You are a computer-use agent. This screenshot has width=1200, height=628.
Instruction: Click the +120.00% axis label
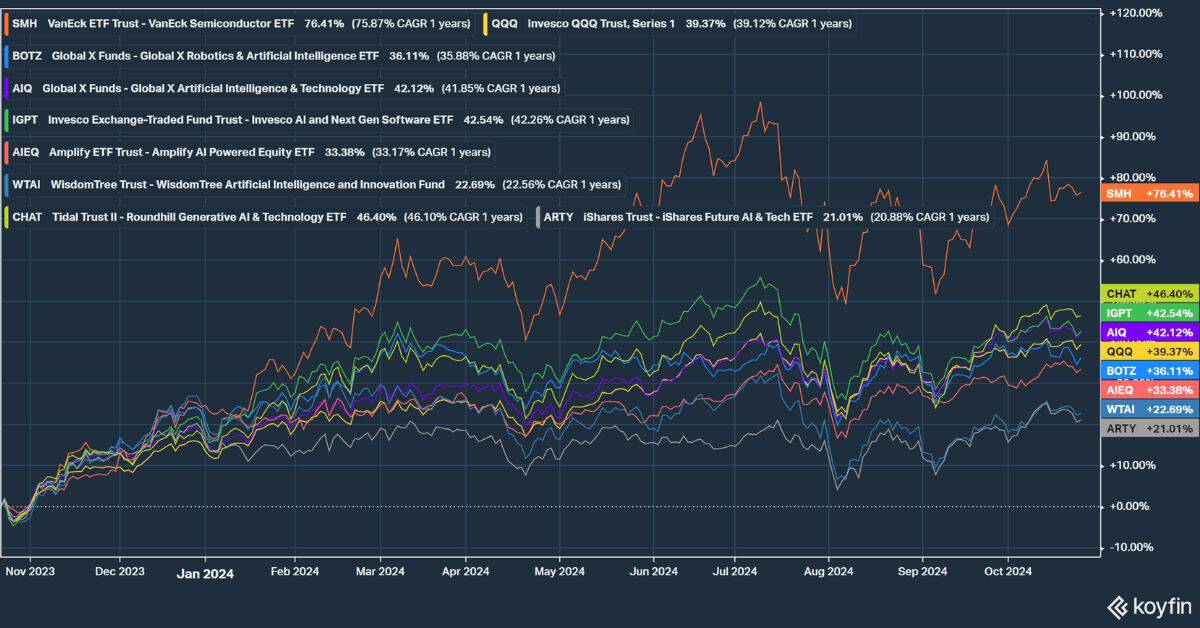(x=1135, y=13)
